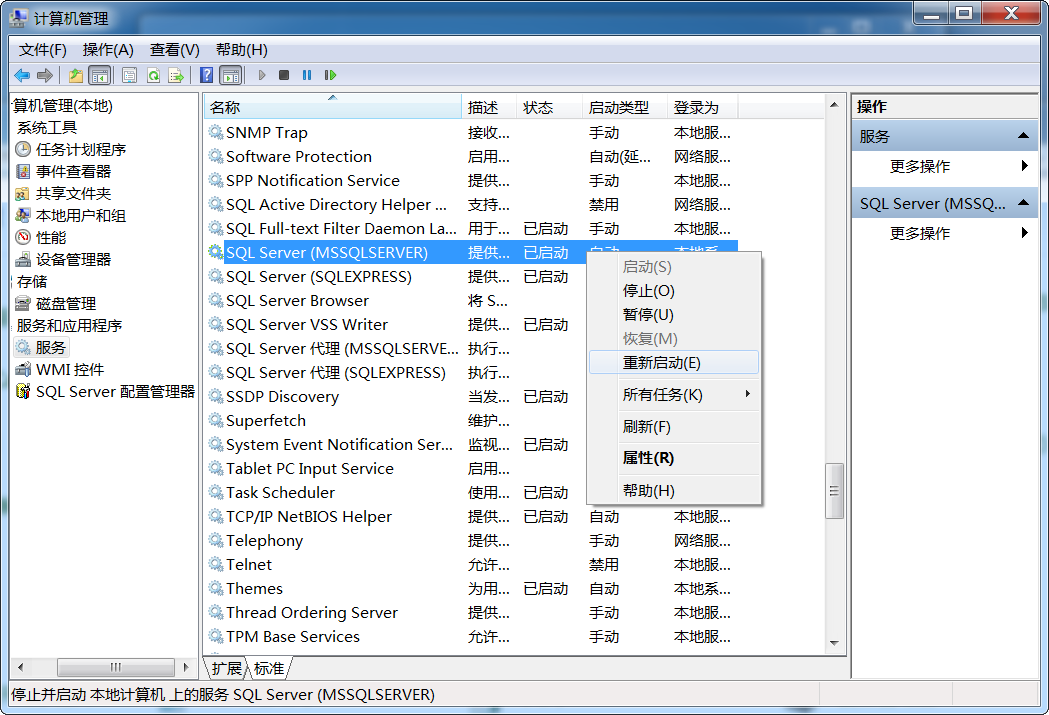The image size is (1049, 715).
Task: Click the green Refresh toolbar icon
Action: (x=153, y=76)
